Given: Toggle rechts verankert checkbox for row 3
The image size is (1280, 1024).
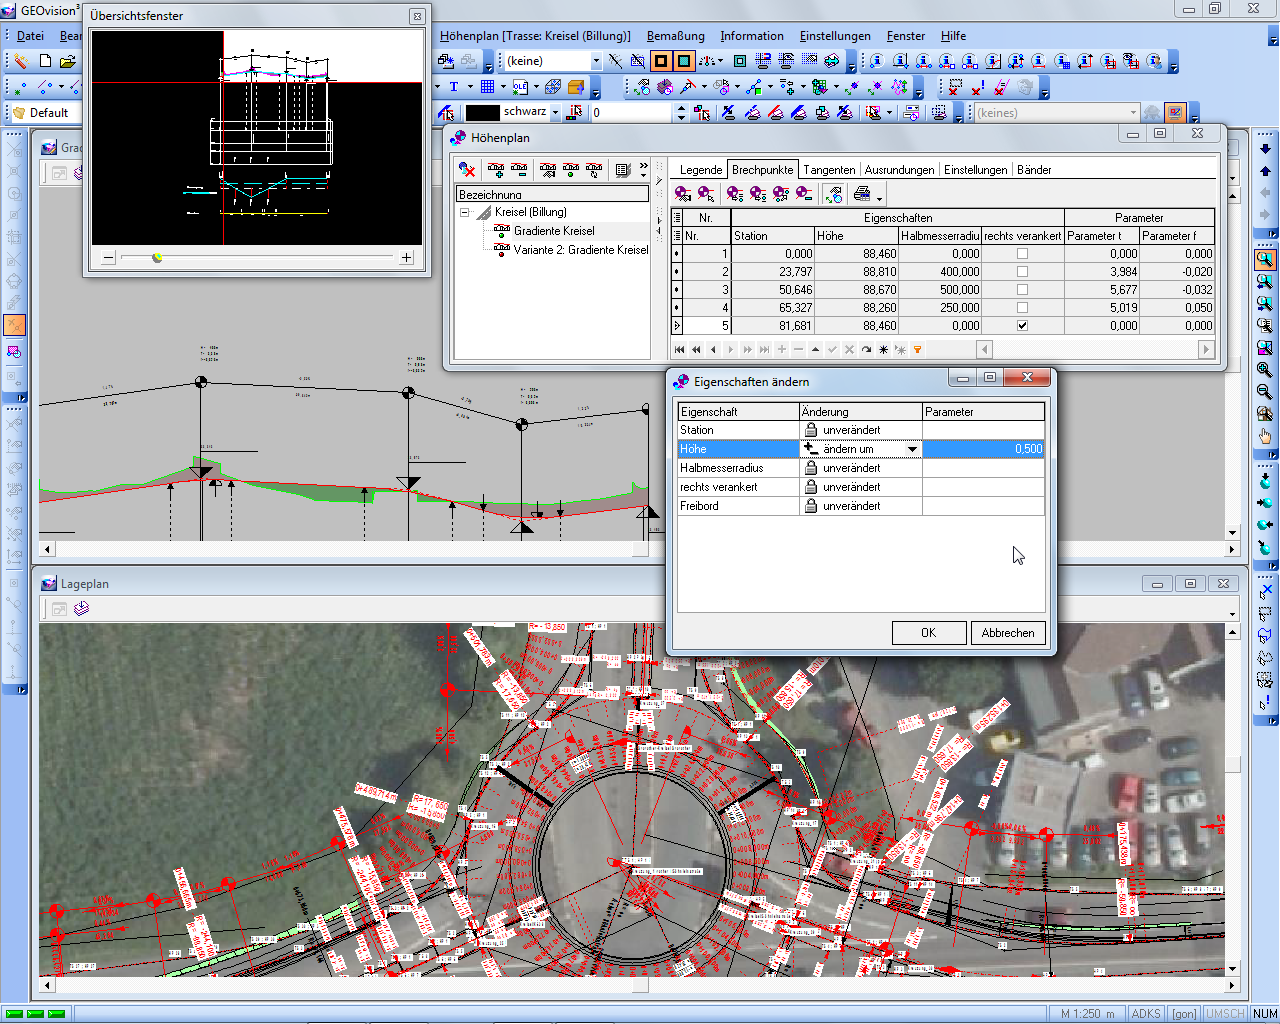Looking at the screenshot, I should tap(1022, 290).
